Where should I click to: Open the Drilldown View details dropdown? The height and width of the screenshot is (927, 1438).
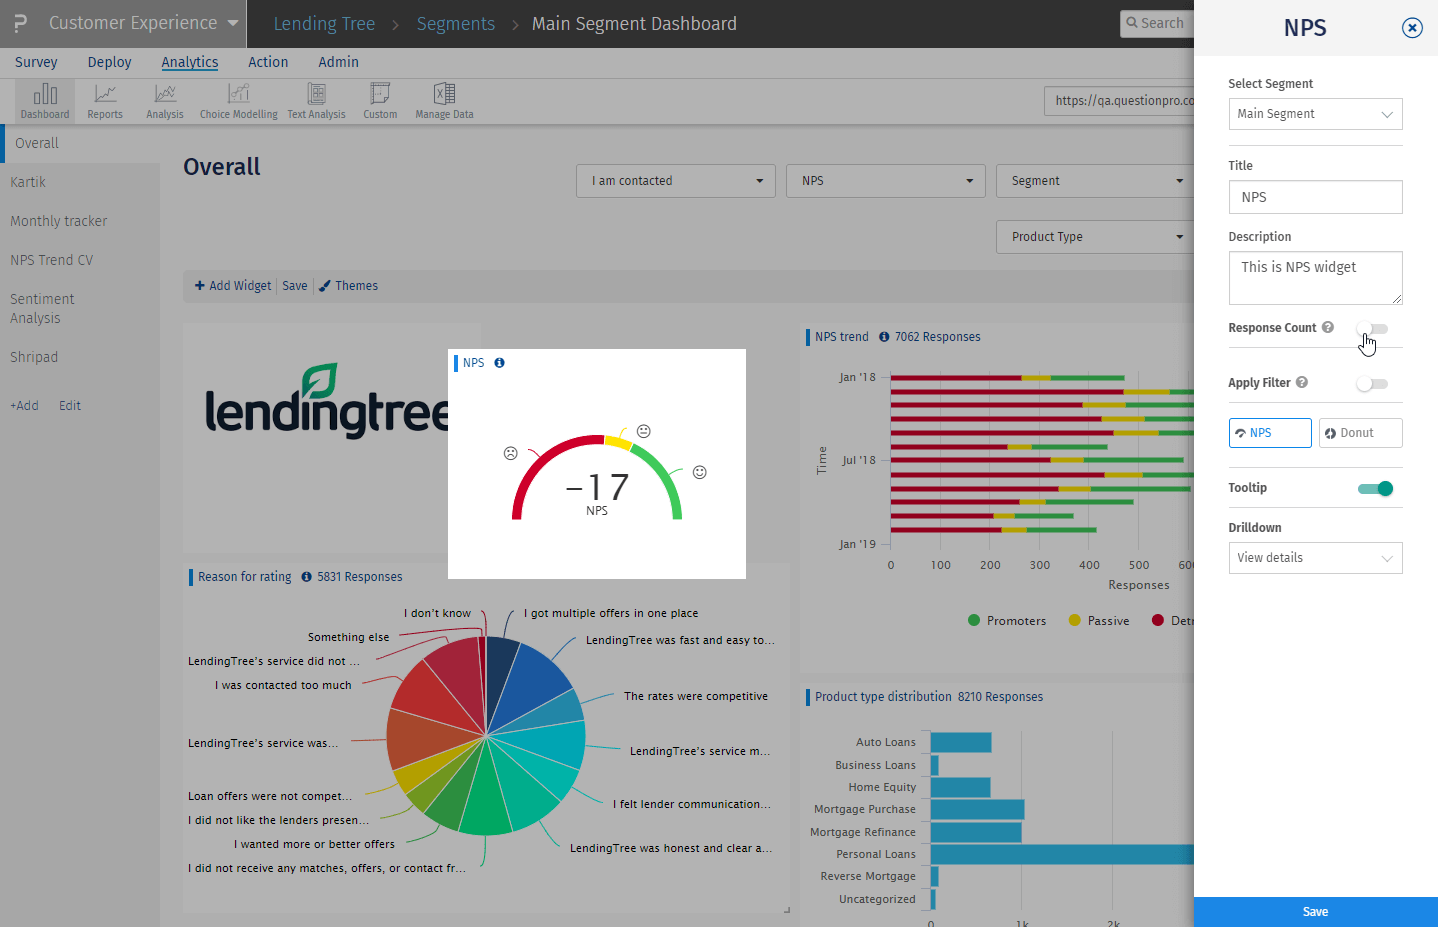(1315, 558)
